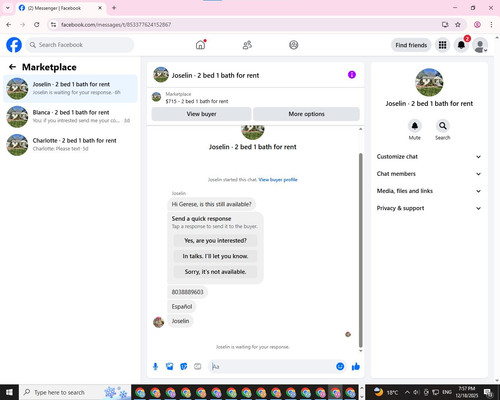Click the 'Español' message bubble

pos(182,306)
